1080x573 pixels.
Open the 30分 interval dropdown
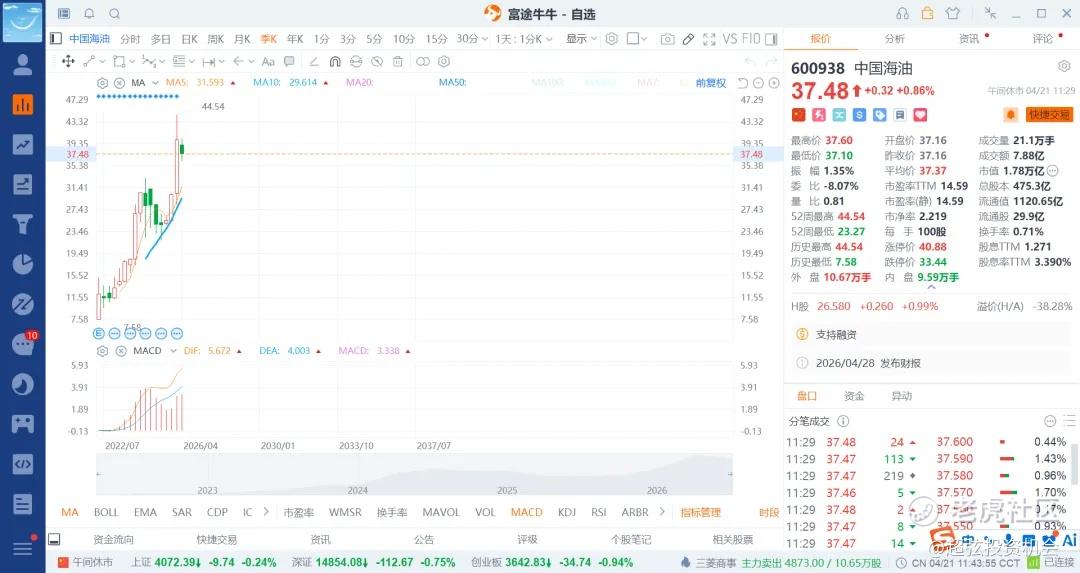pyautogui.click(x=472, y=39)
